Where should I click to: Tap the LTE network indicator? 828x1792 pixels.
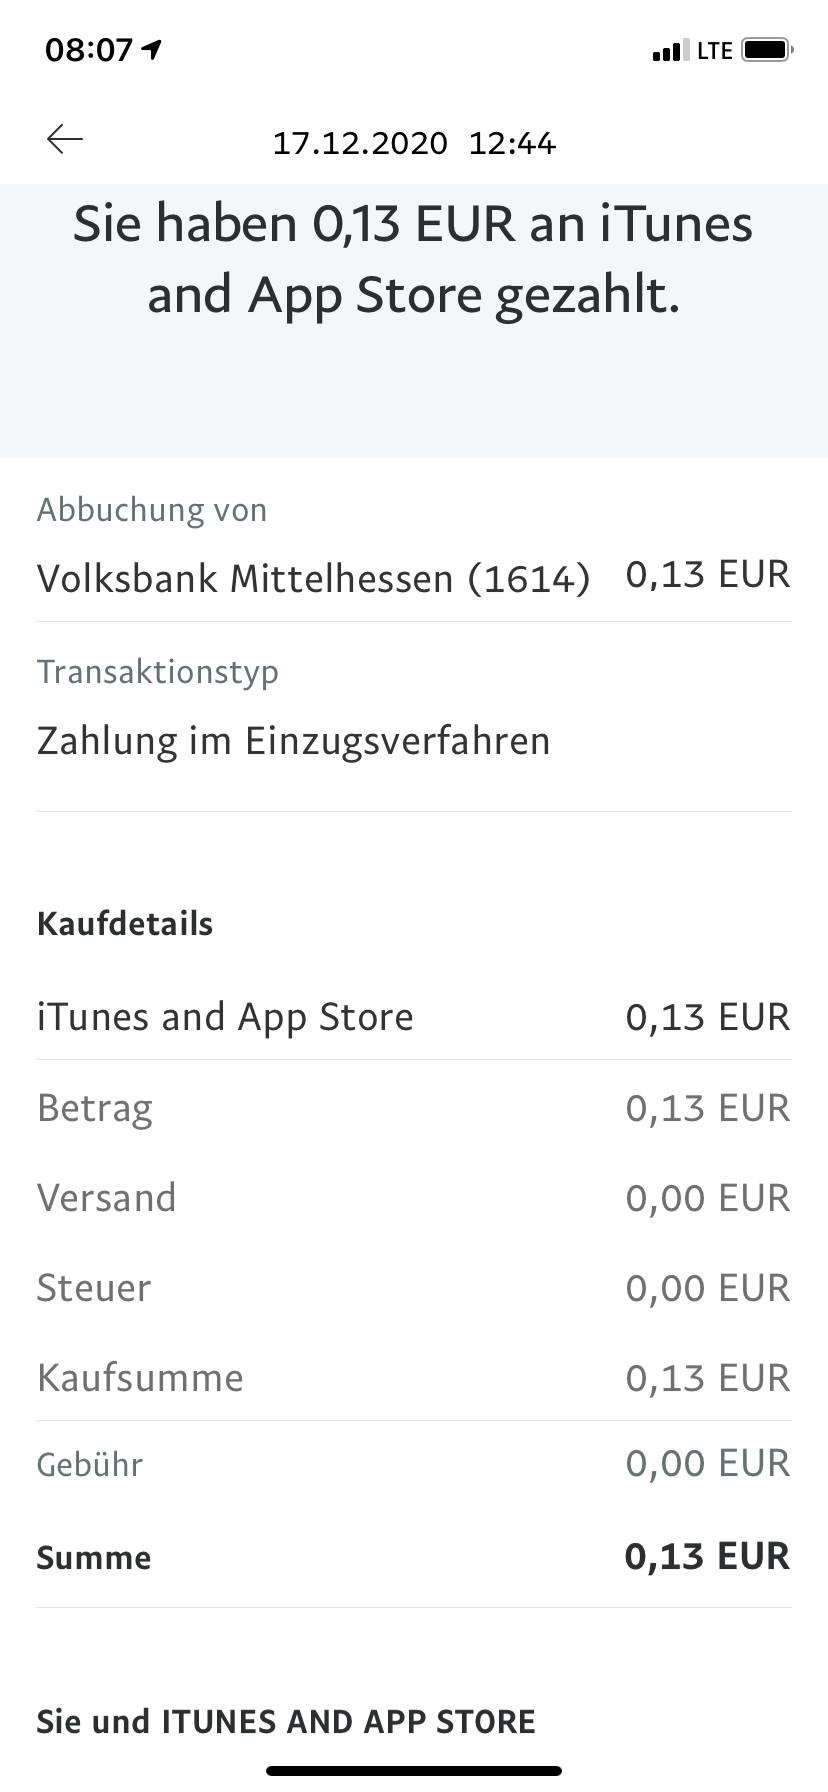[x=715, y=50]
